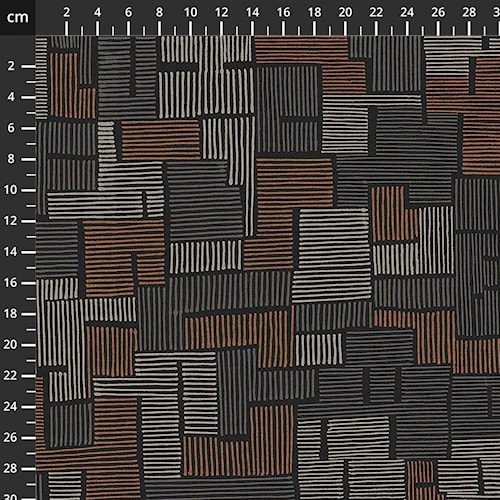The width and height of the screenshot is (500, 500).
Task: Select the 26 mark on horizontal ruler
Action: pyautogui.click(x=438, y=12)
